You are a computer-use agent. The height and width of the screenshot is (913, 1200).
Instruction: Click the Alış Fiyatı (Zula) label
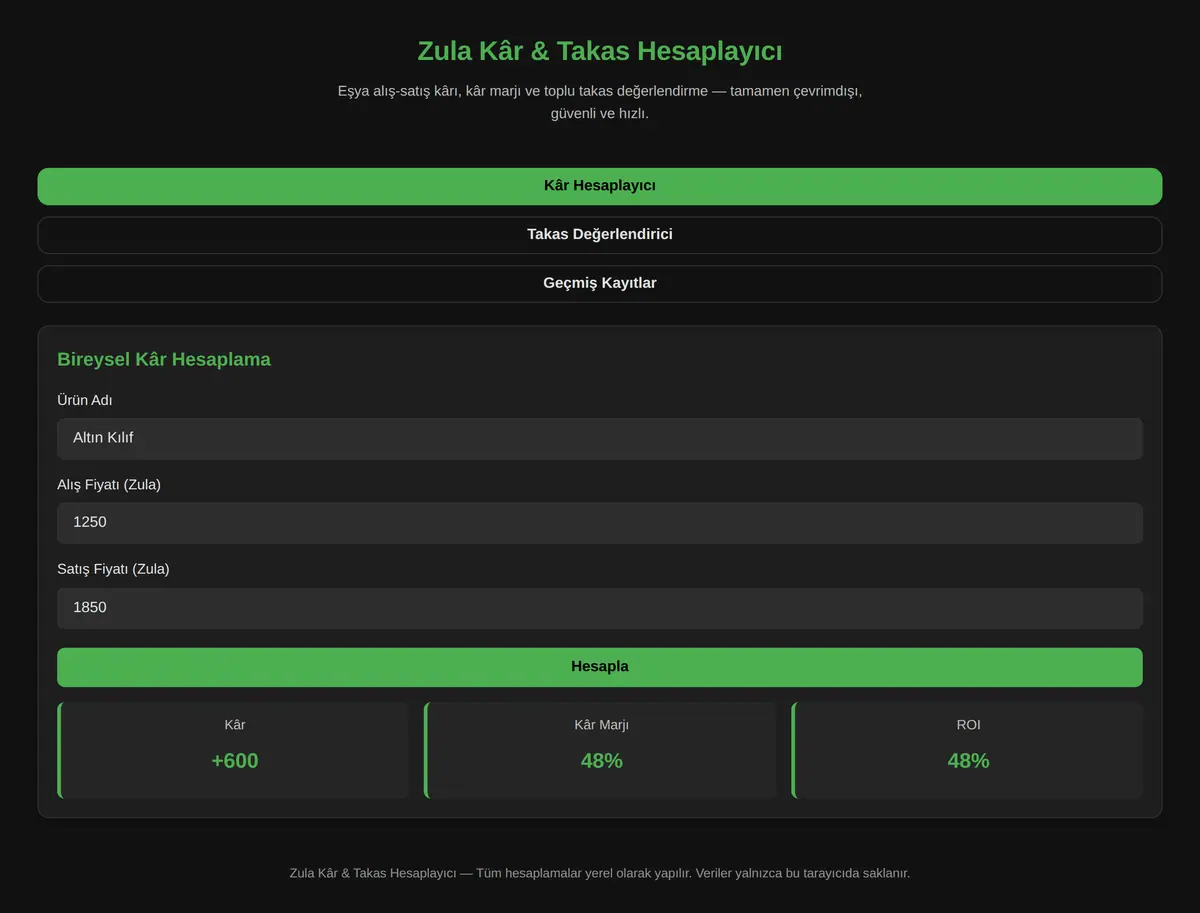(109, 485)
